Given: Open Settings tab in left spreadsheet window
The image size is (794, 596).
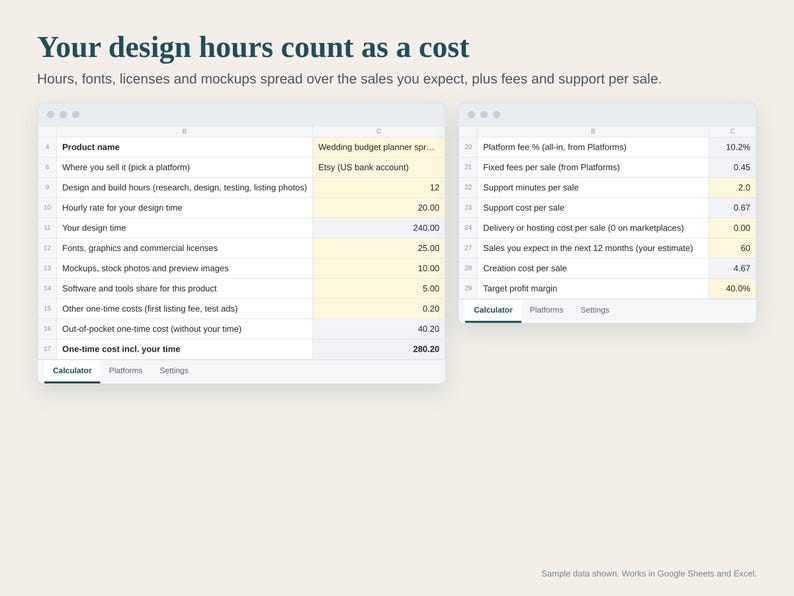Looking at the screenshot, I should click(x=174, y=371).
